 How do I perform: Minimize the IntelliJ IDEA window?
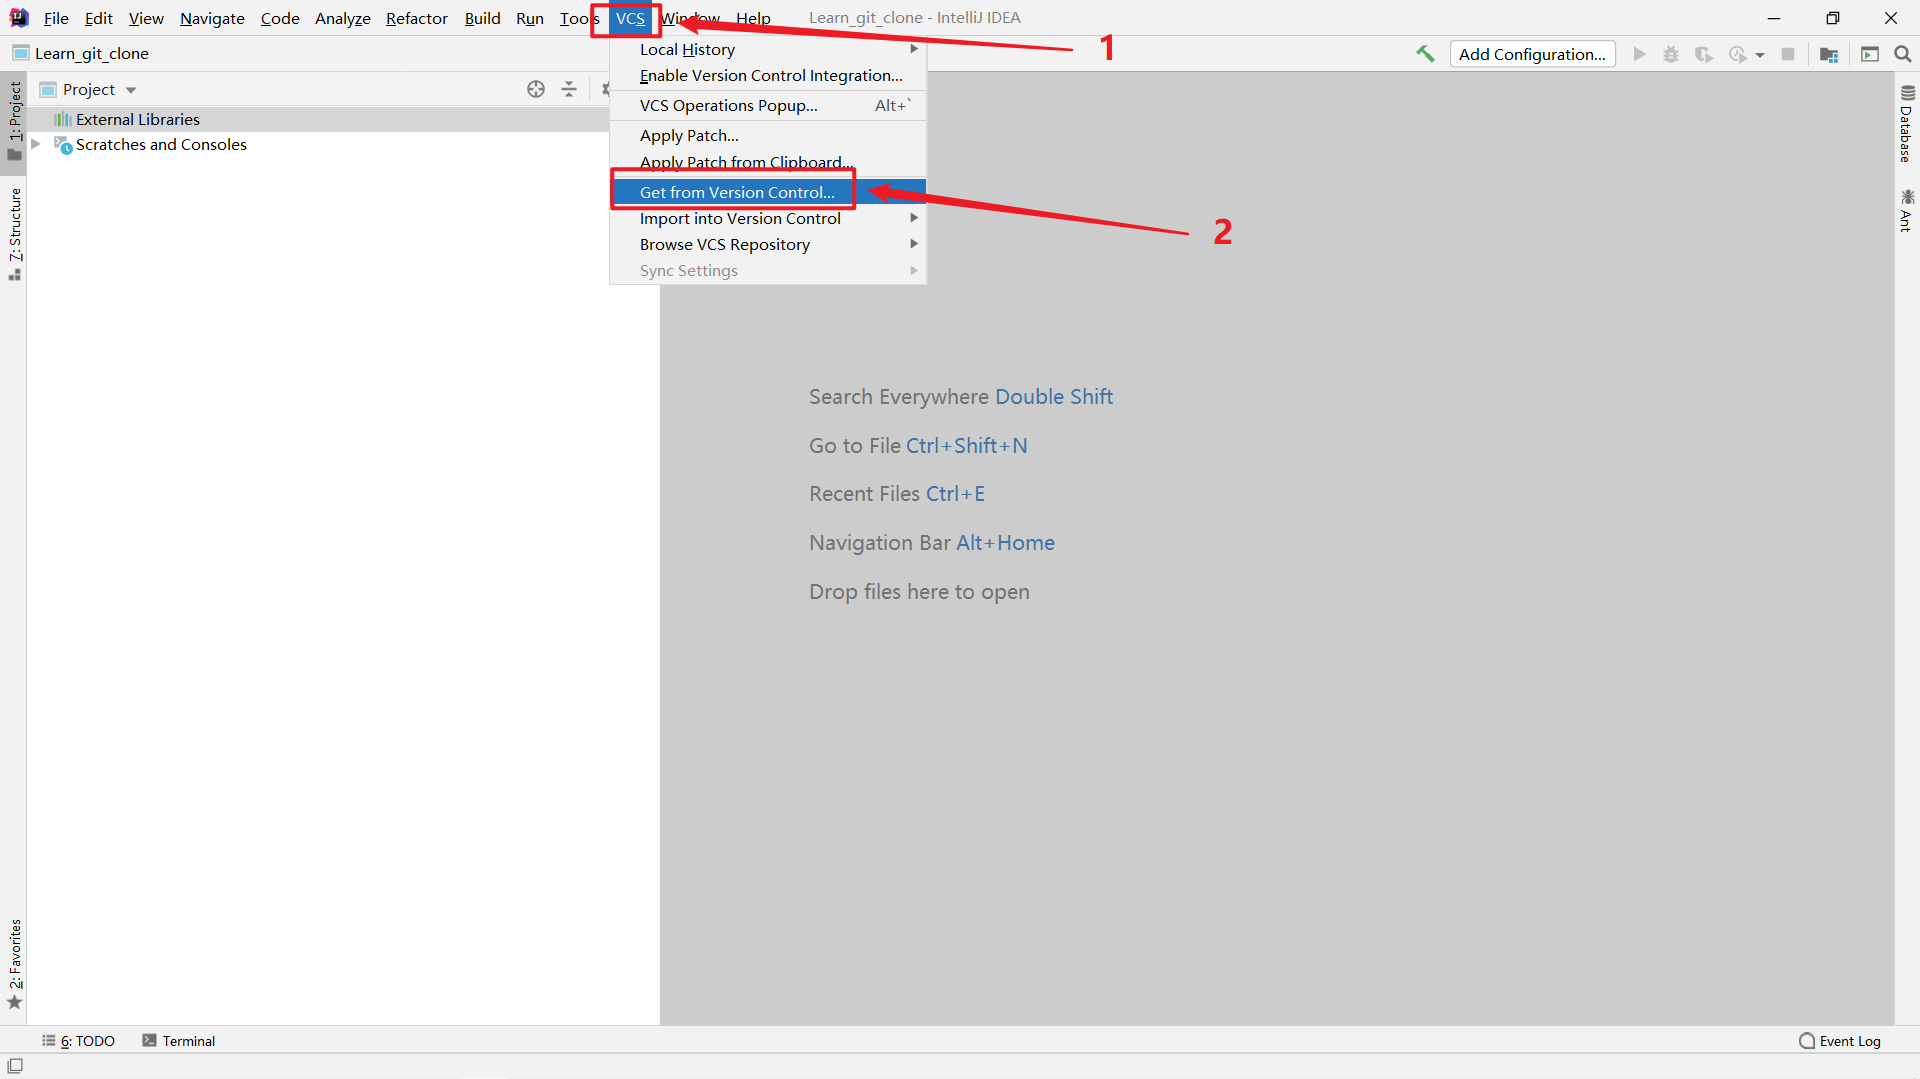[x=1774, y=18]
